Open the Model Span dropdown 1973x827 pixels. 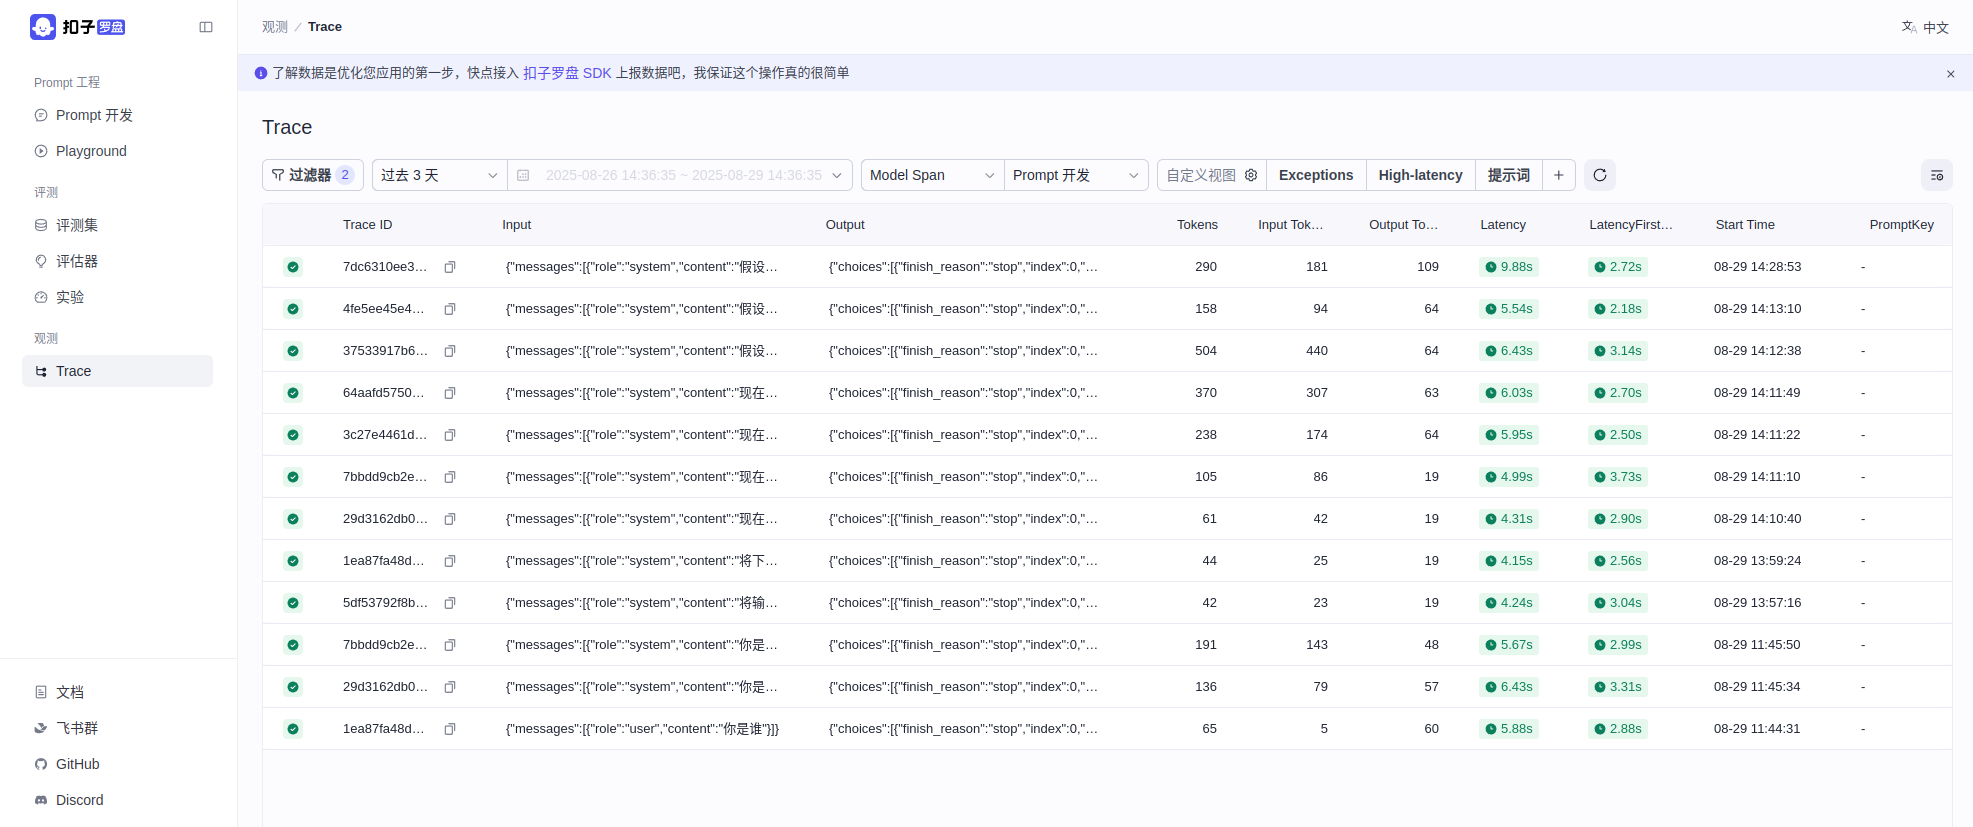[x=931, y=175]
